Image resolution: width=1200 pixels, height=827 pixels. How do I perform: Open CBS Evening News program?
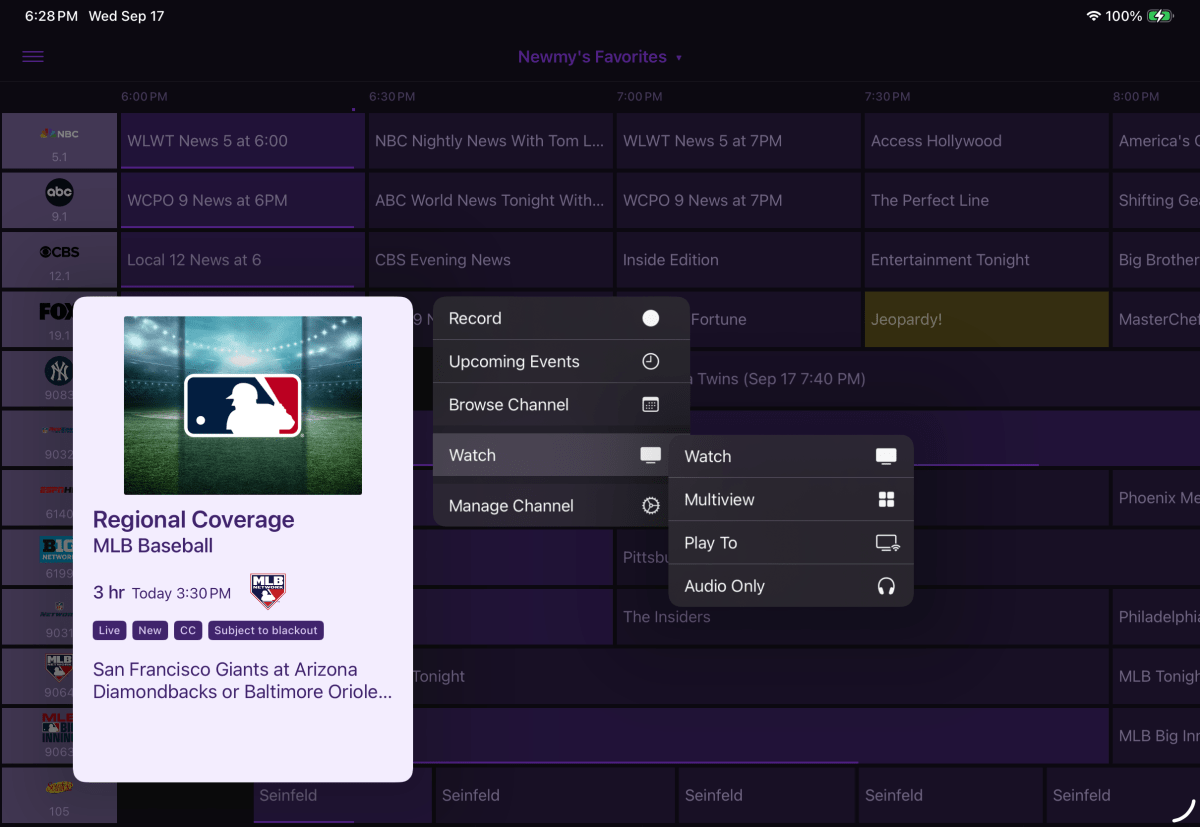[490, 260]
